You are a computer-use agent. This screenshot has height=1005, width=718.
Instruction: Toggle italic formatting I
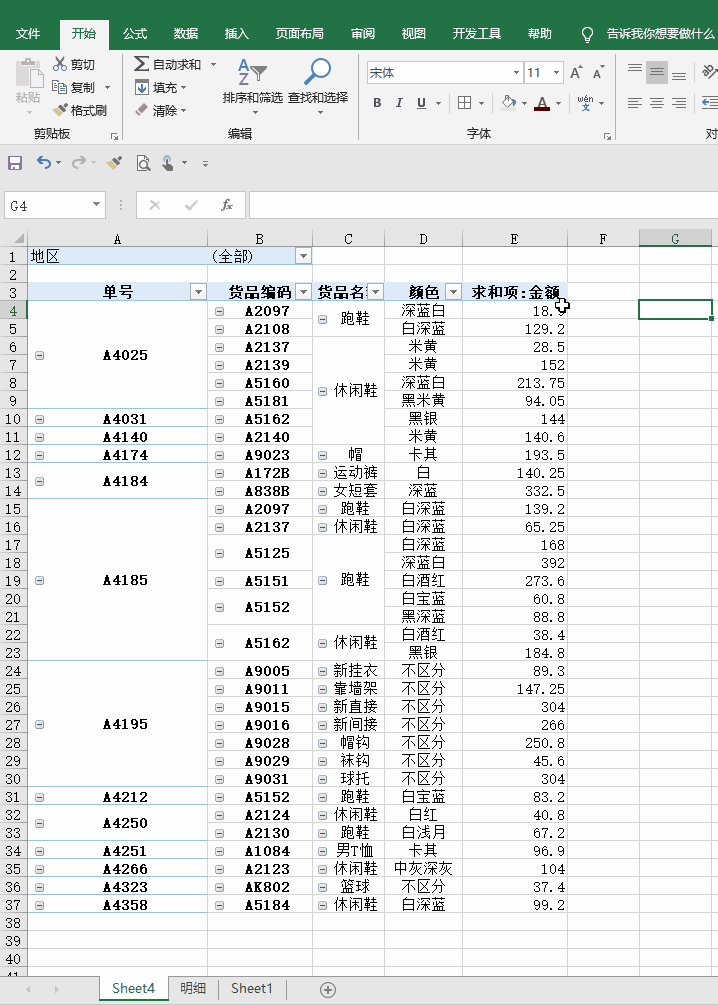[x=399, y=103]
